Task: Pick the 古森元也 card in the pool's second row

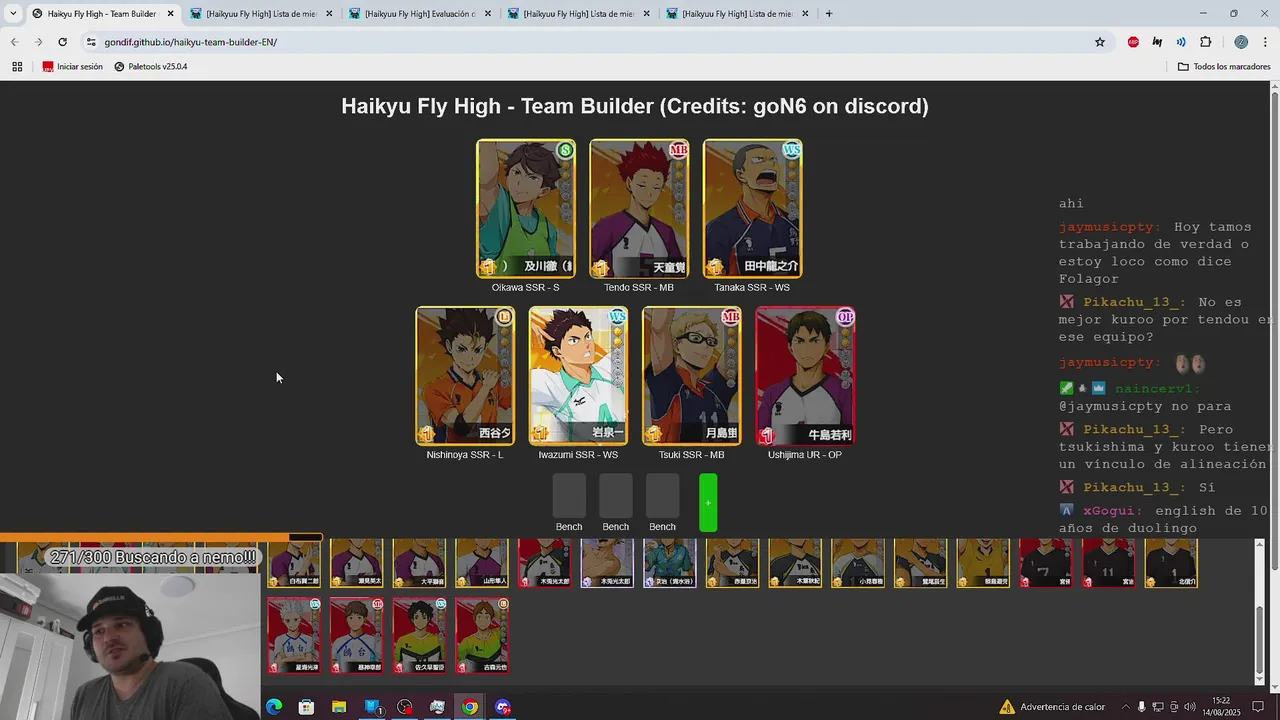Action: click(x=482, y=636)
